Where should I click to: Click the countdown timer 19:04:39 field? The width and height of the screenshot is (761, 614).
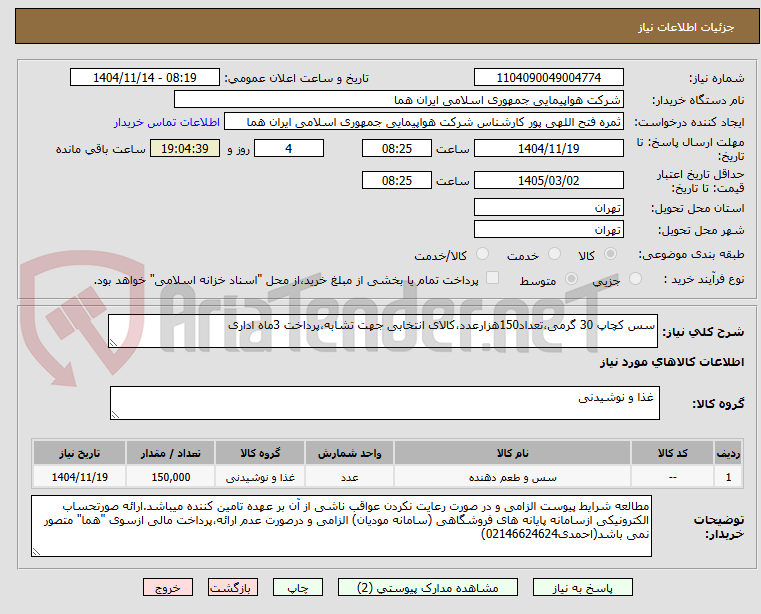coord(185,149)
